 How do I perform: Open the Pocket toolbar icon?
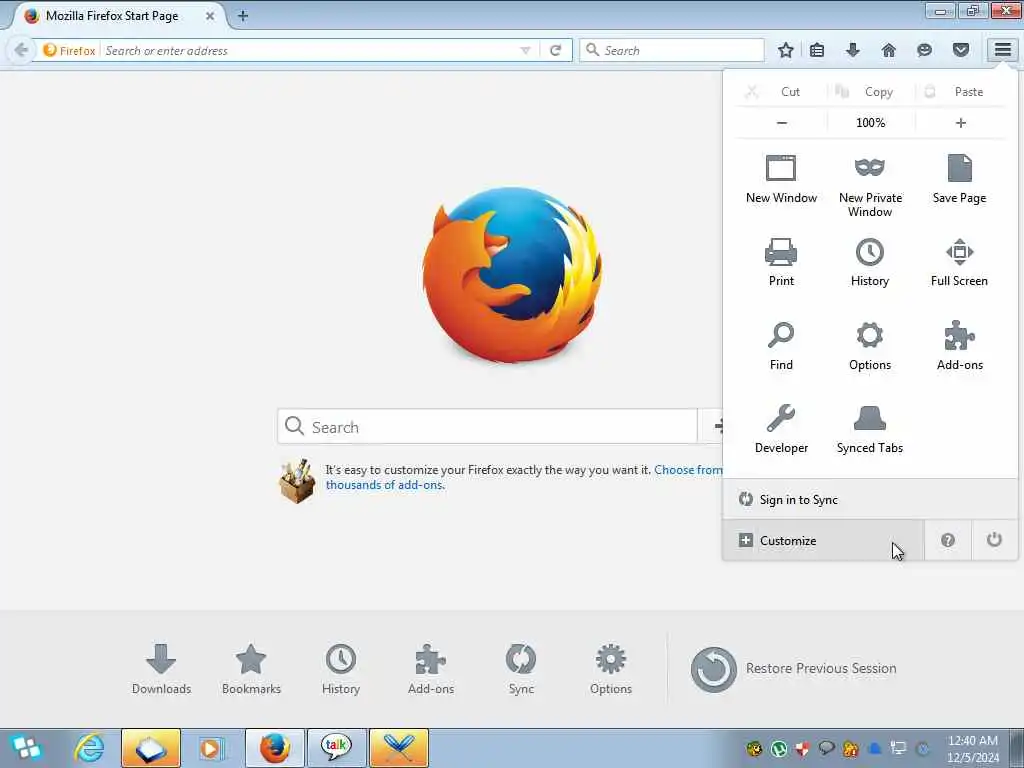961,50
